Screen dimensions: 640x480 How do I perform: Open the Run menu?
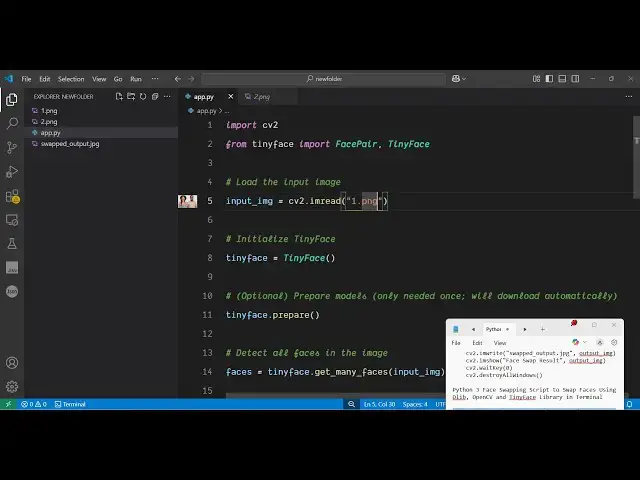(136, 79)
